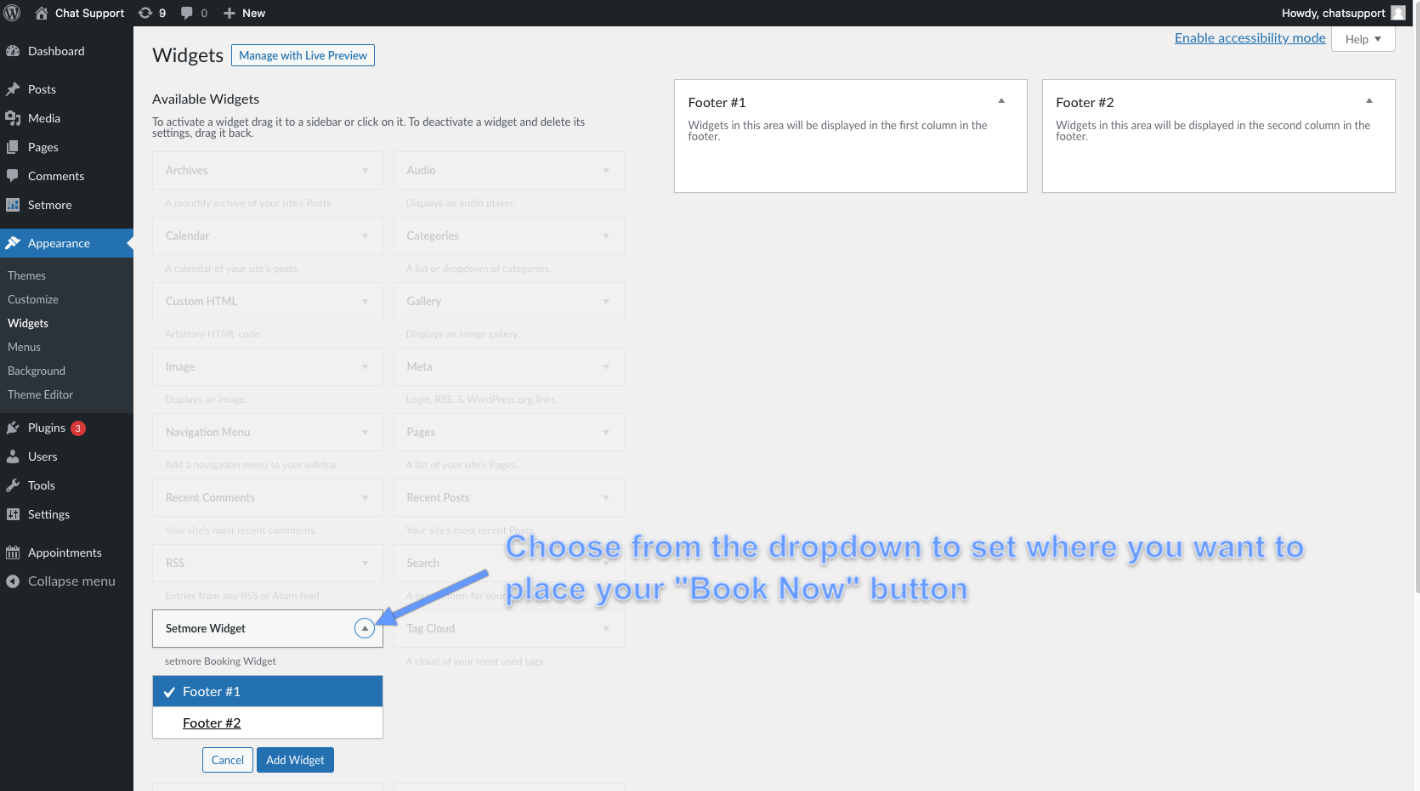Click the Footer #2 area title
The width and height of the screenshot is (1420, 791).
tap(1085, 102)
